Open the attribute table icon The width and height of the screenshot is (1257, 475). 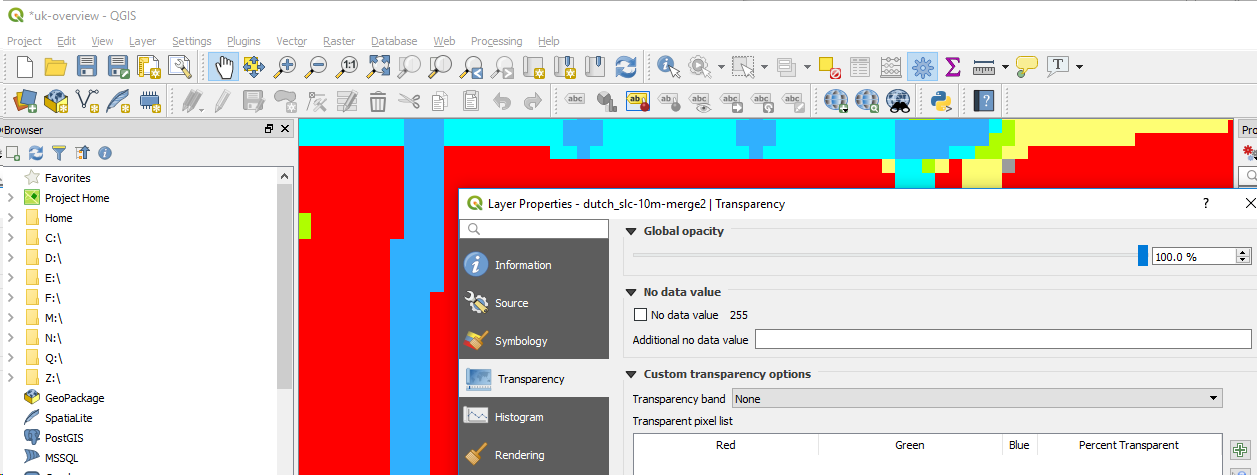[860, 67]
